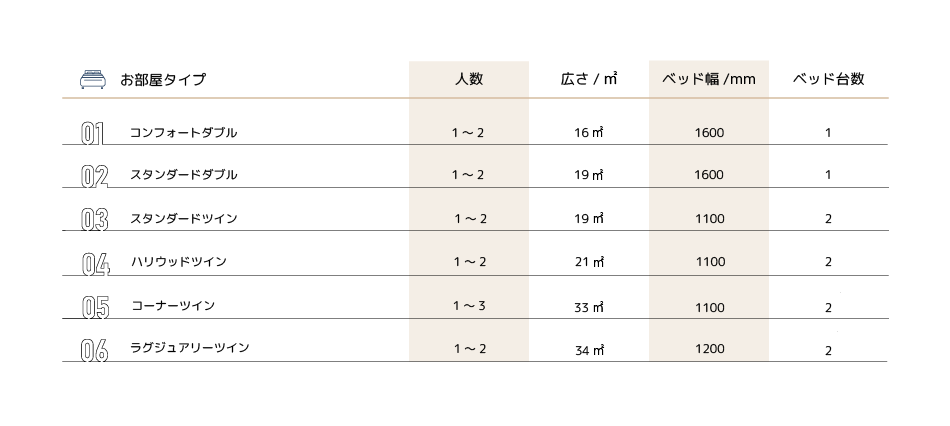Click the コーナーツイン room name

[x=173, y=305]
